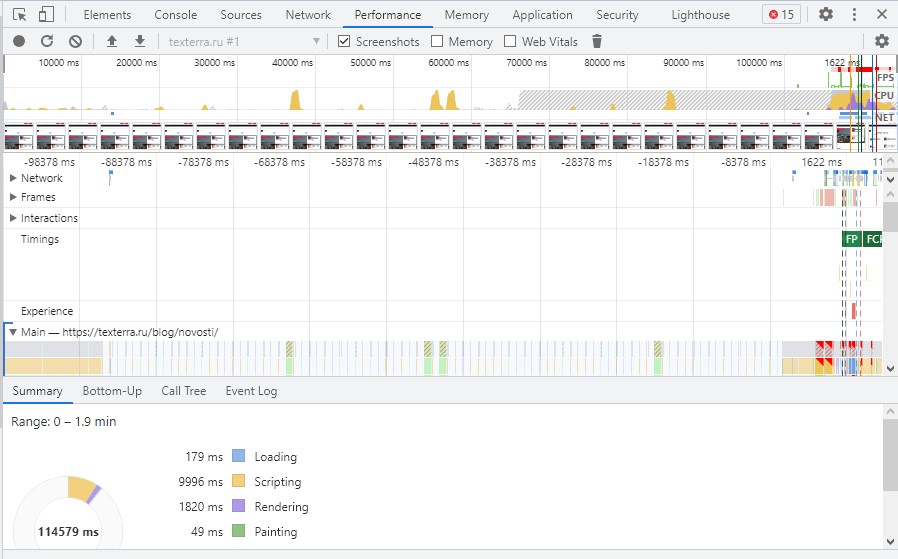The image size is (898, 559).
Task: Click the load profile upload icon
Action: point(112,41)
